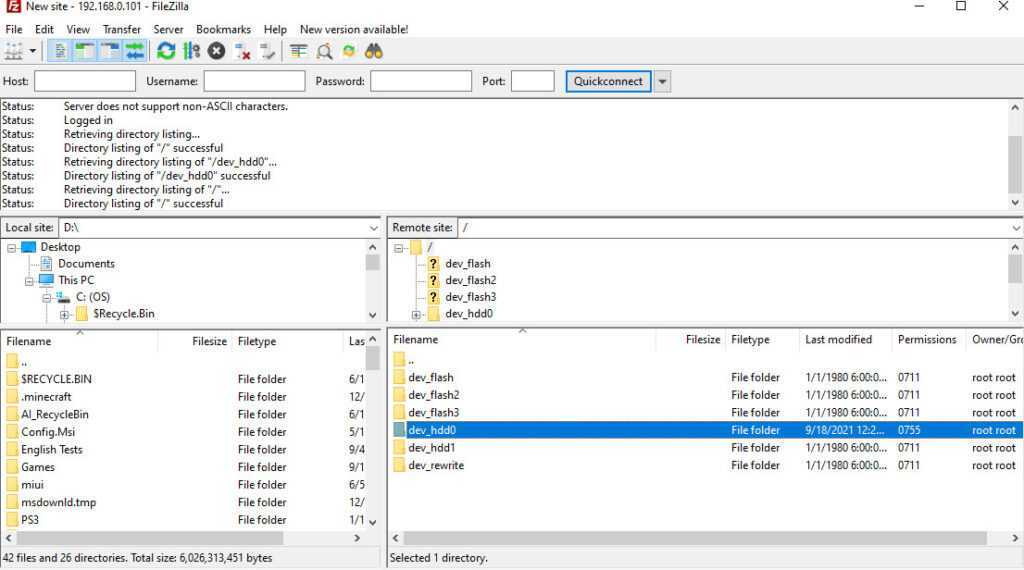Image resolution: width=1024 pixels, height=570 pixels.
Task: Enable synchronized browsing icon
Action: pos(349,51)
